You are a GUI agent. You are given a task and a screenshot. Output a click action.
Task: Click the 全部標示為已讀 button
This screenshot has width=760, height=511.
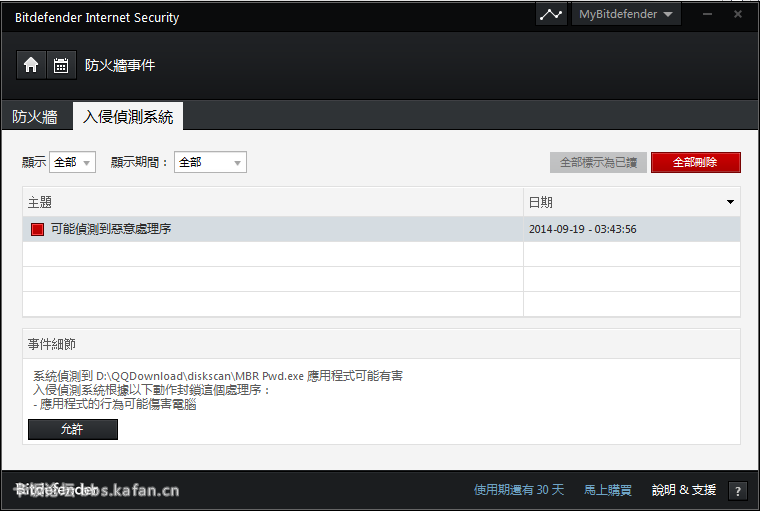pos(598,162)
